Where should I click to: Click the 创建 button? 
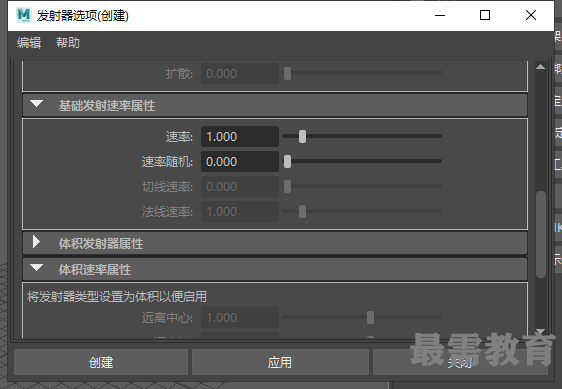[101, 362]
